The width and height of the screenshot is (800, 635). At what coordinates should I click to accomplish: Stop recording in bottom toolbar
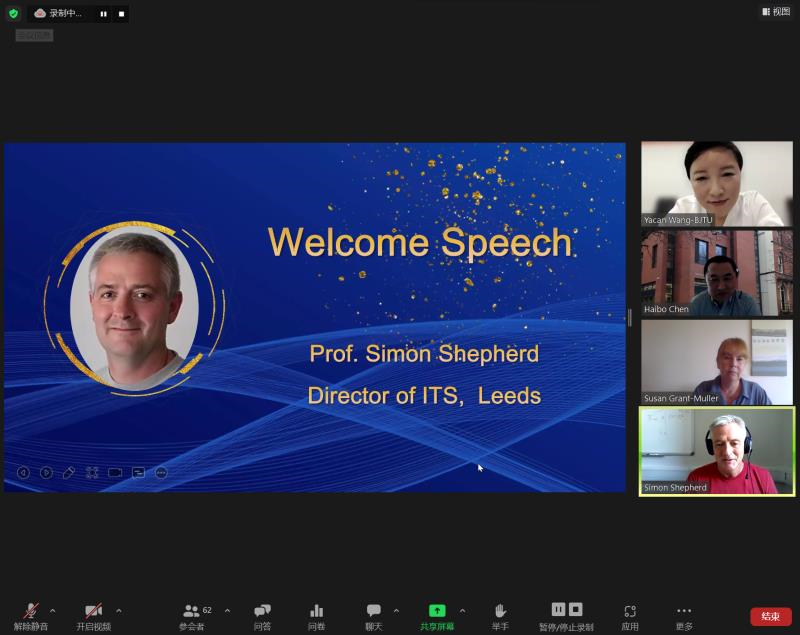(576, 609)
